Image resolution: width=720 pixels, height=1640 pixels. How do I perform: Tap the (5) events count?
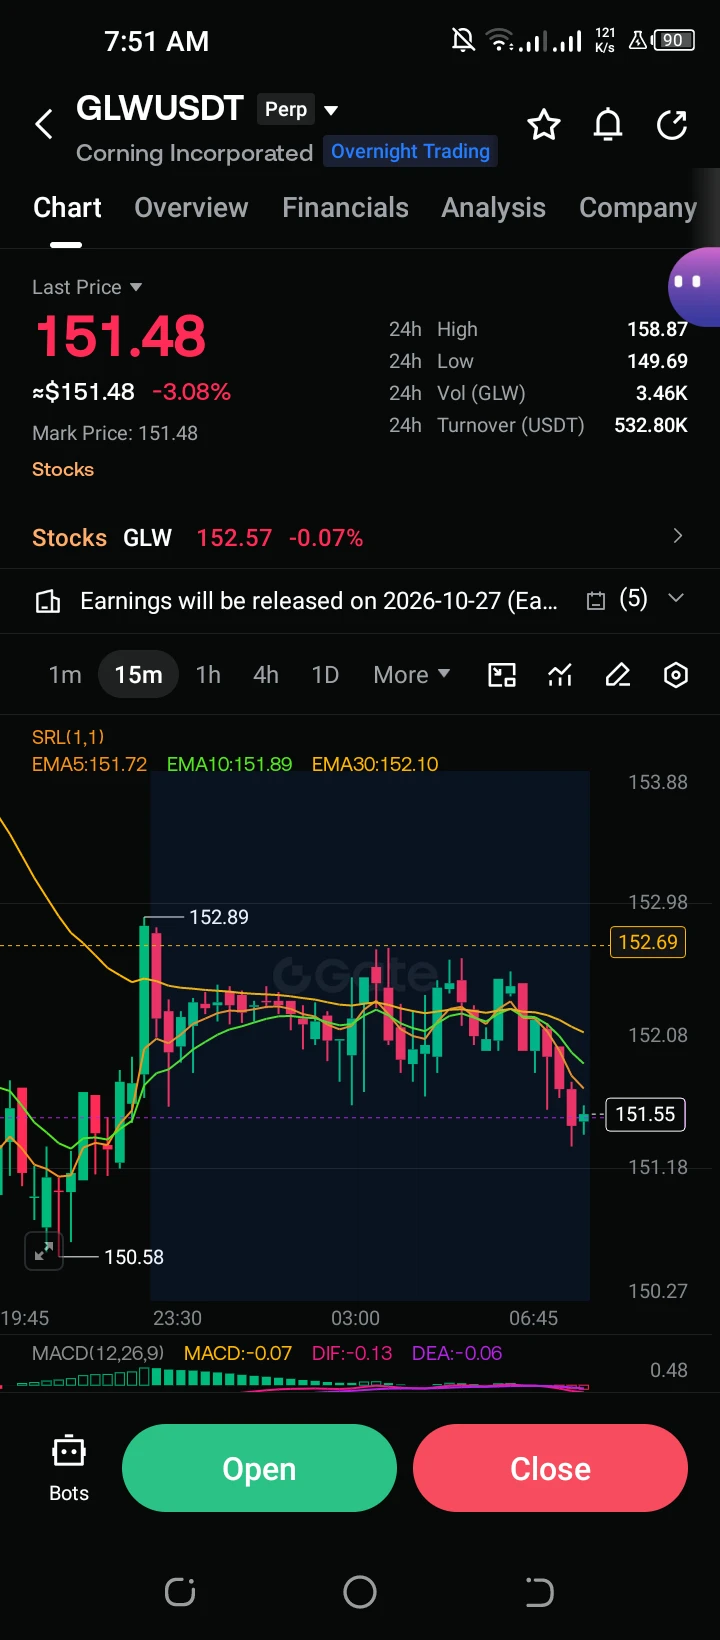pyautogui.click(x=633, y=599)
